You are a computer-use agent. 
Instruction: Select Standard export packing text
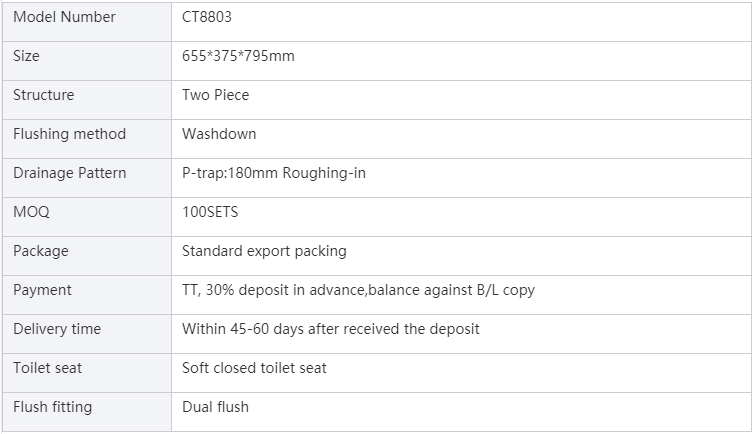(264, 251)
